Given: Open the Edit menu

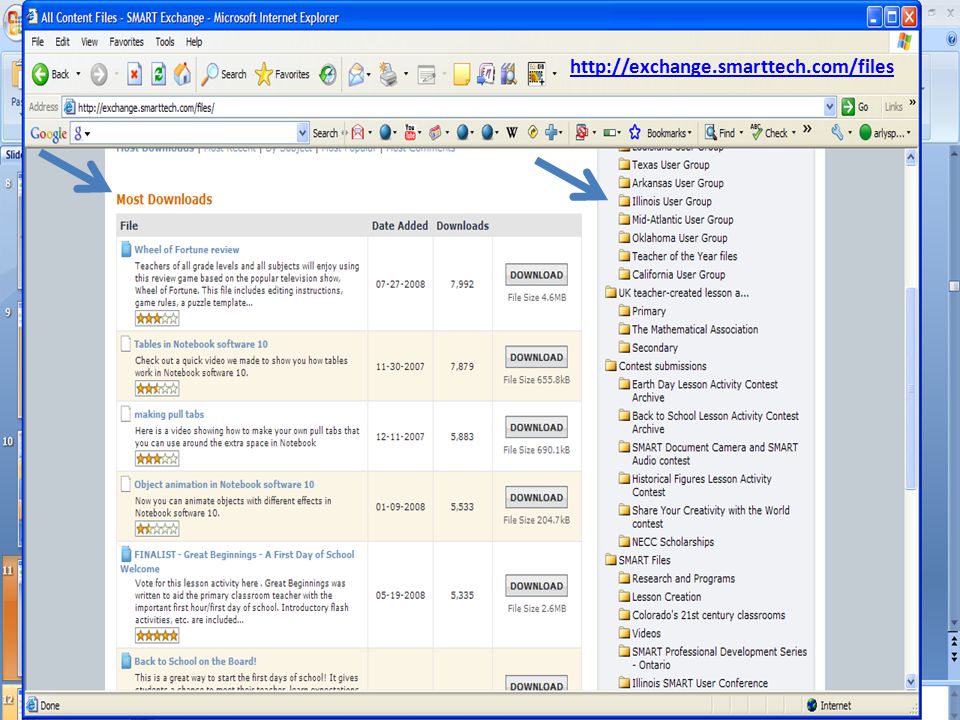Looking at the screenshot, I should (x=62, y=42).
